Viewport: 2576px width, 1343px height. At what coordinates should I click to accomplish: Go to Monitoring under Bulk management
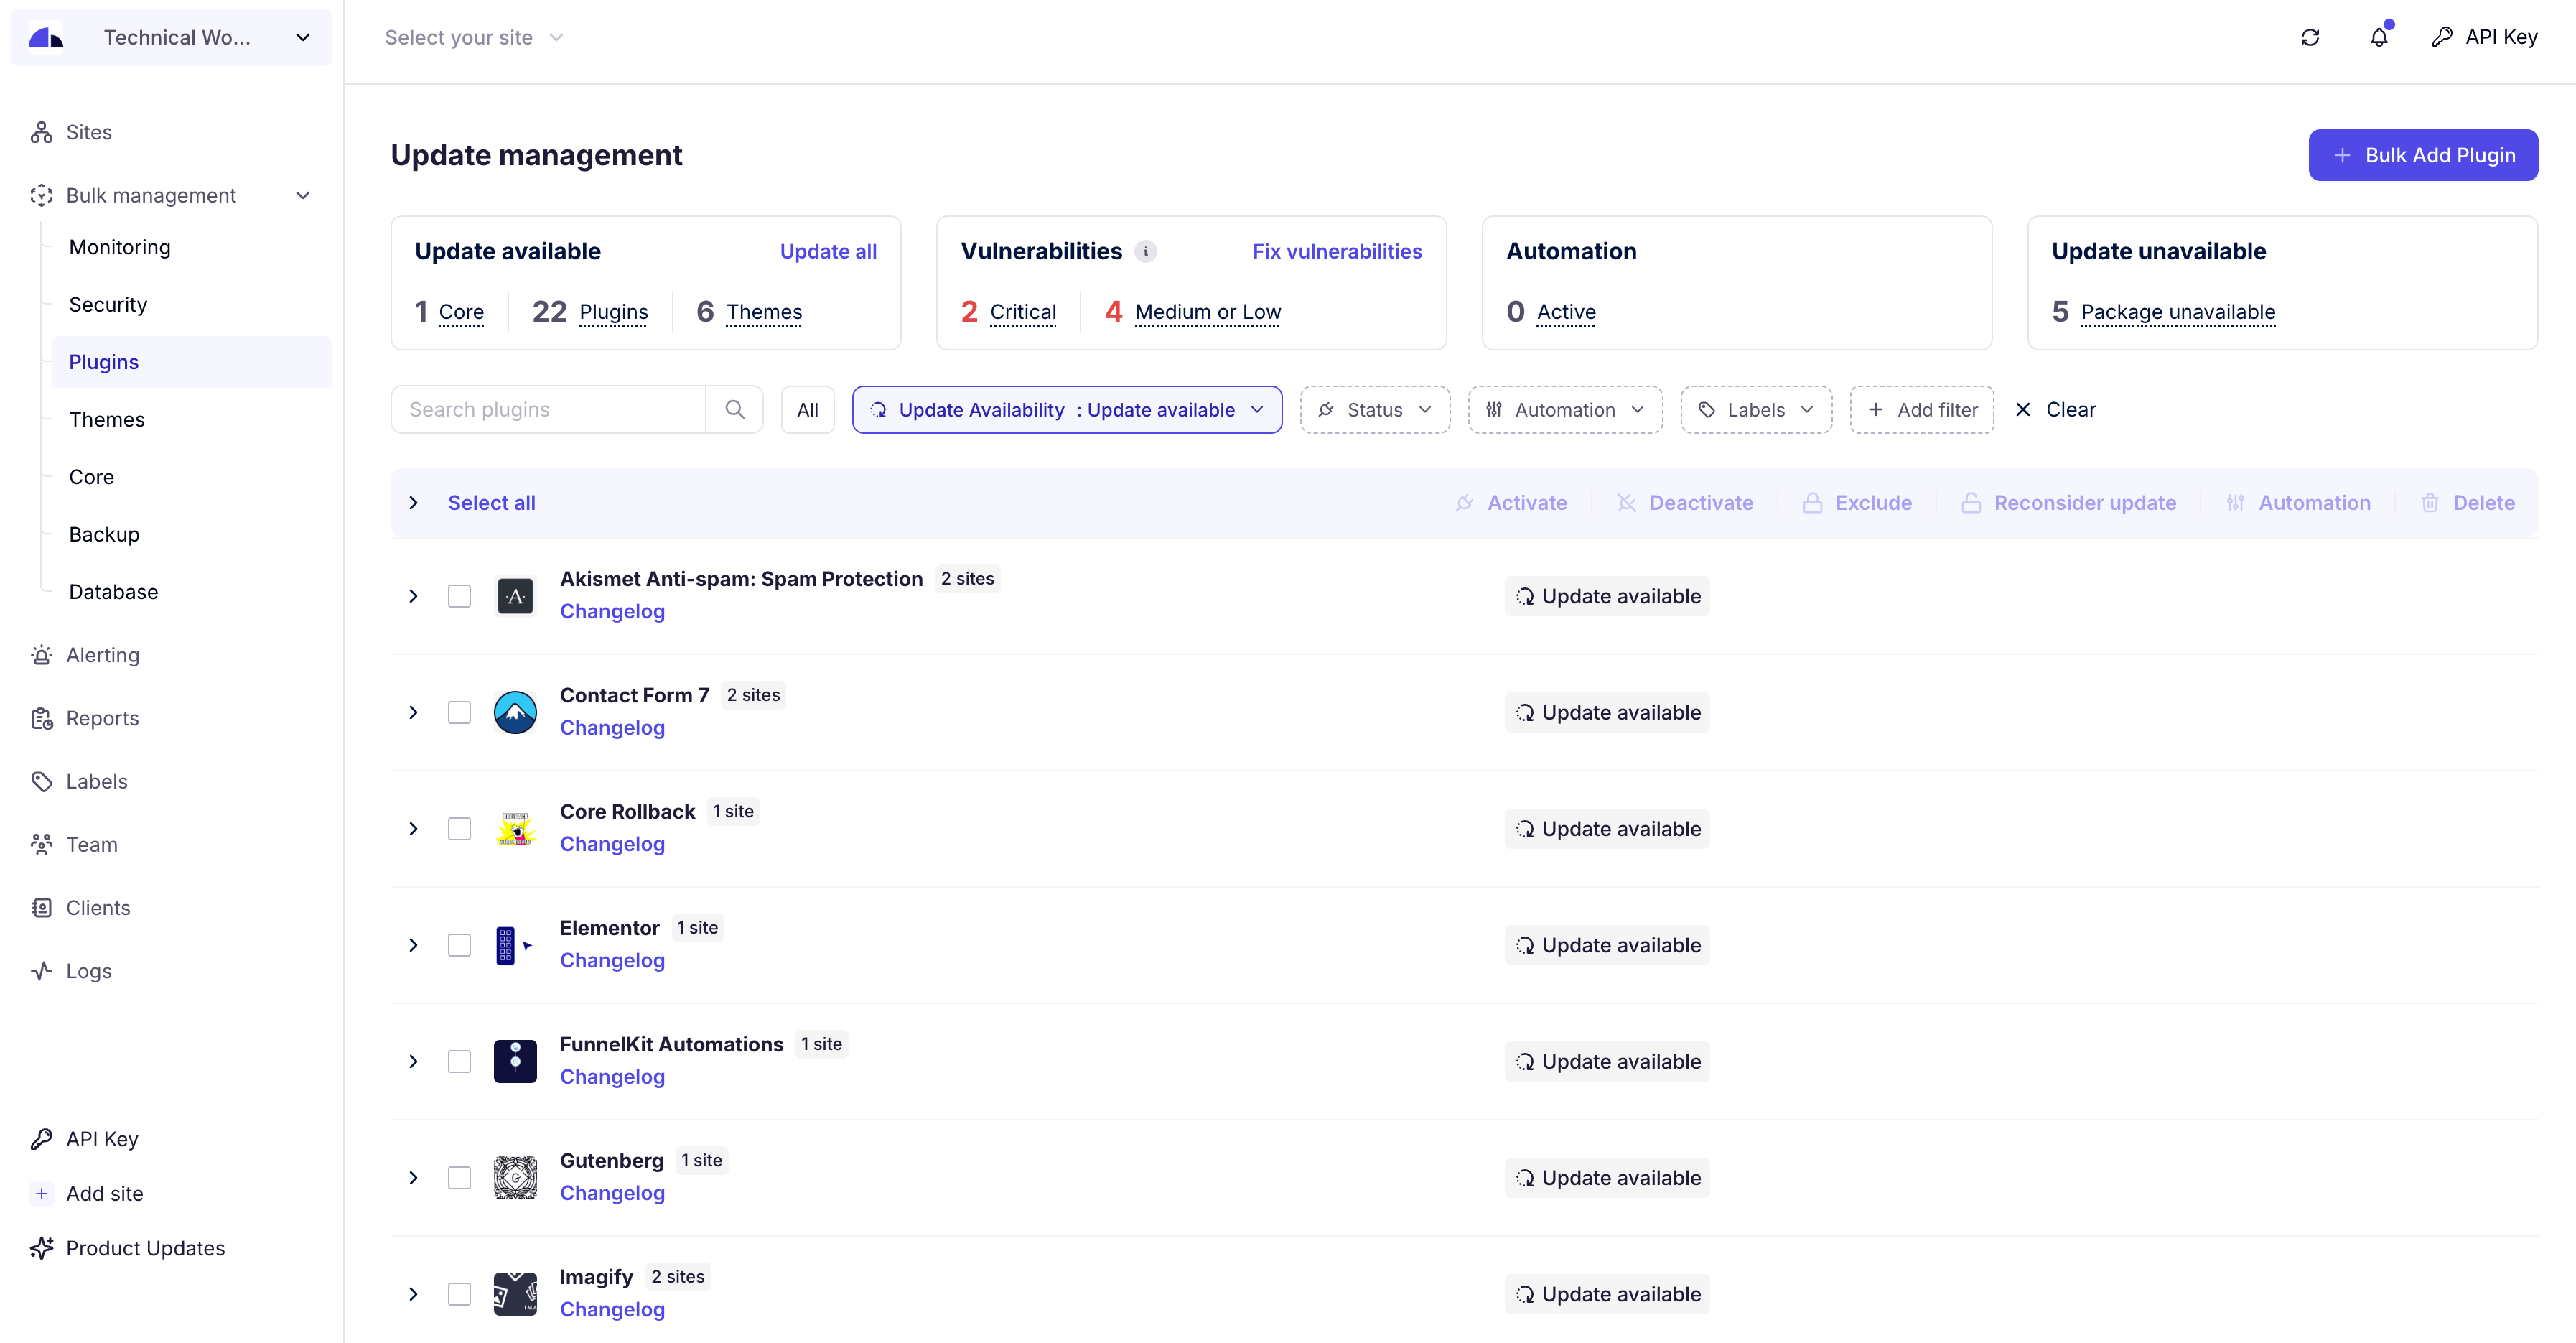[x=120, y=247]
